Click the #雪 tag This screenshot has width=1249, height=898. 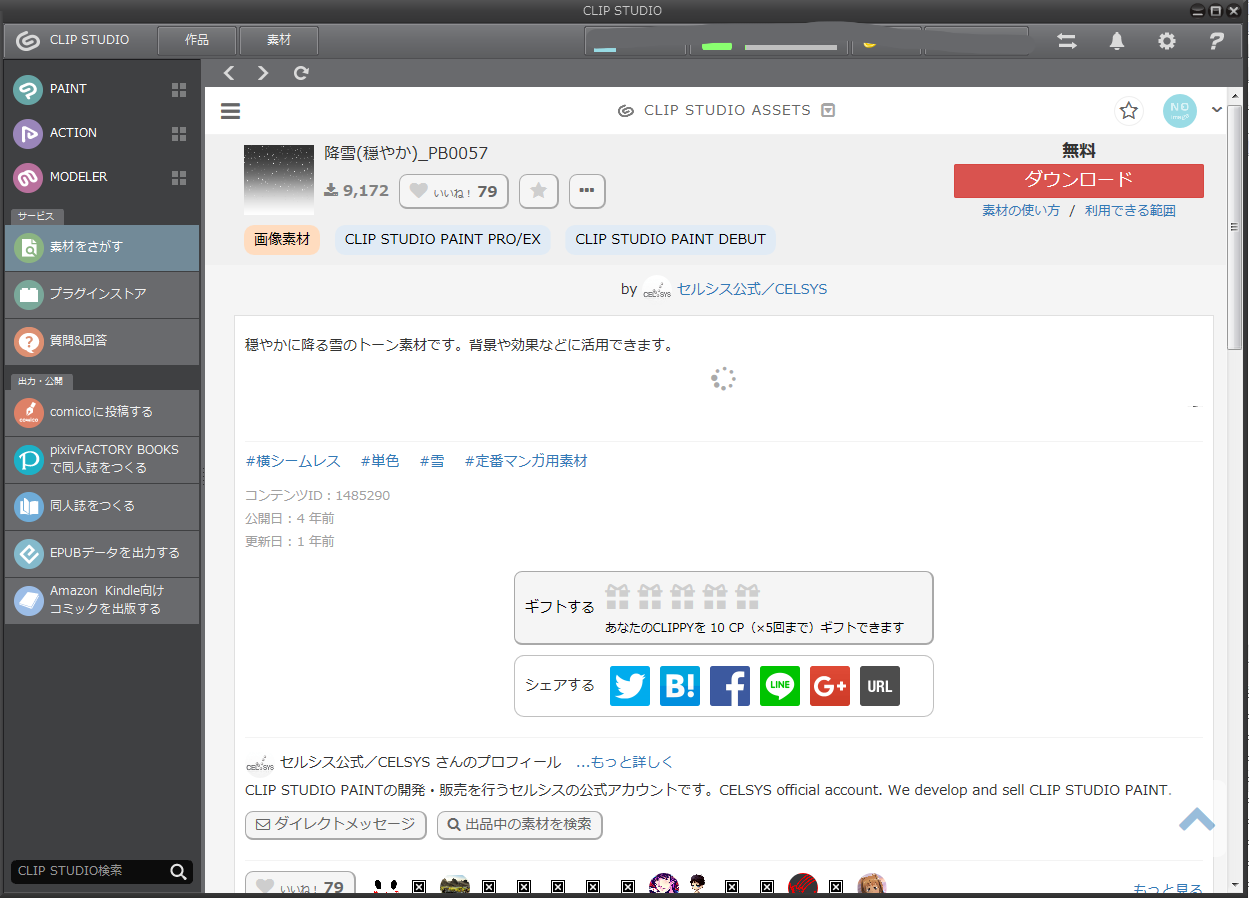(x=432, y=461)
